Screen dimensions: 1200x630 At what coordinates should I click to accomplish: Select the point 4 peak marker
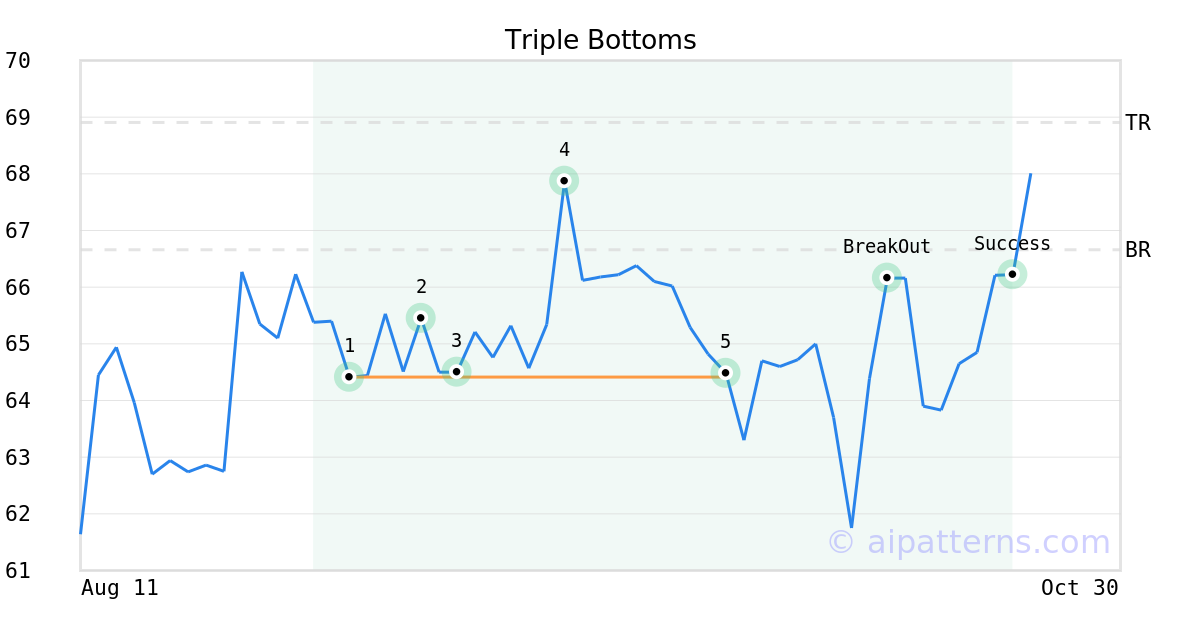click(x=564, y=181)
